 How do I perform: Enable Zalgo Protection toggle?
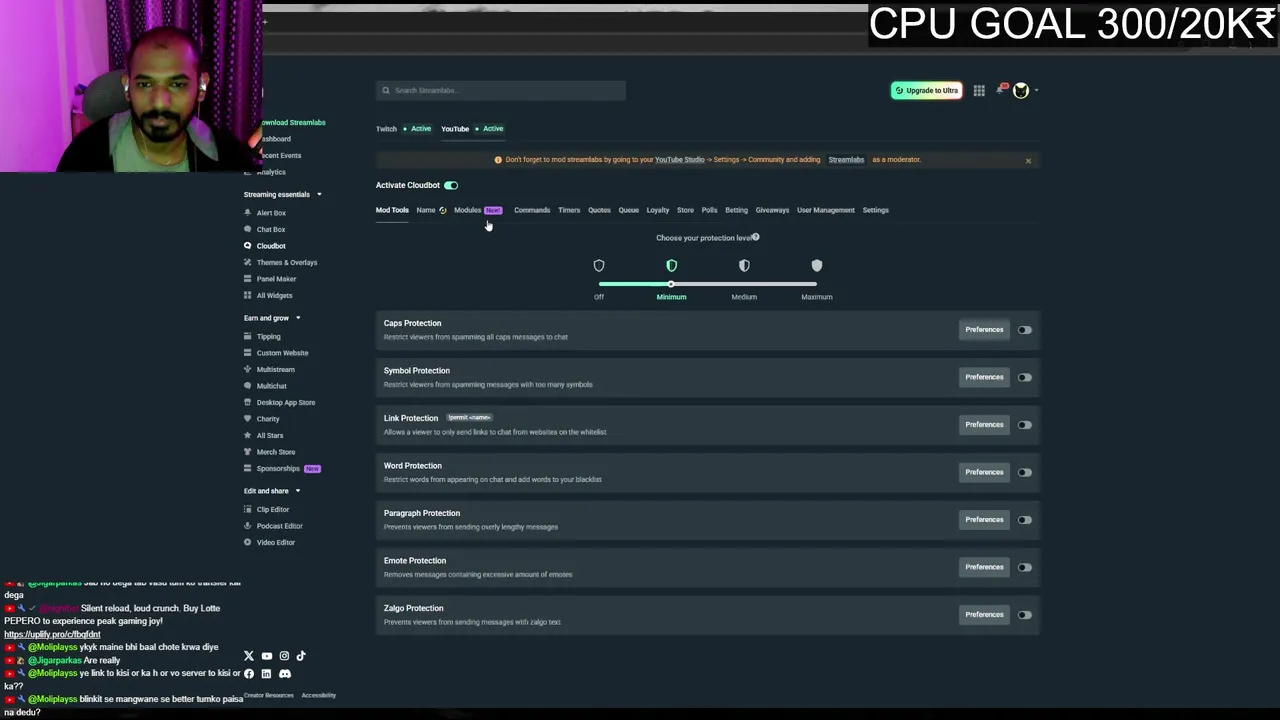(1025, 615)
